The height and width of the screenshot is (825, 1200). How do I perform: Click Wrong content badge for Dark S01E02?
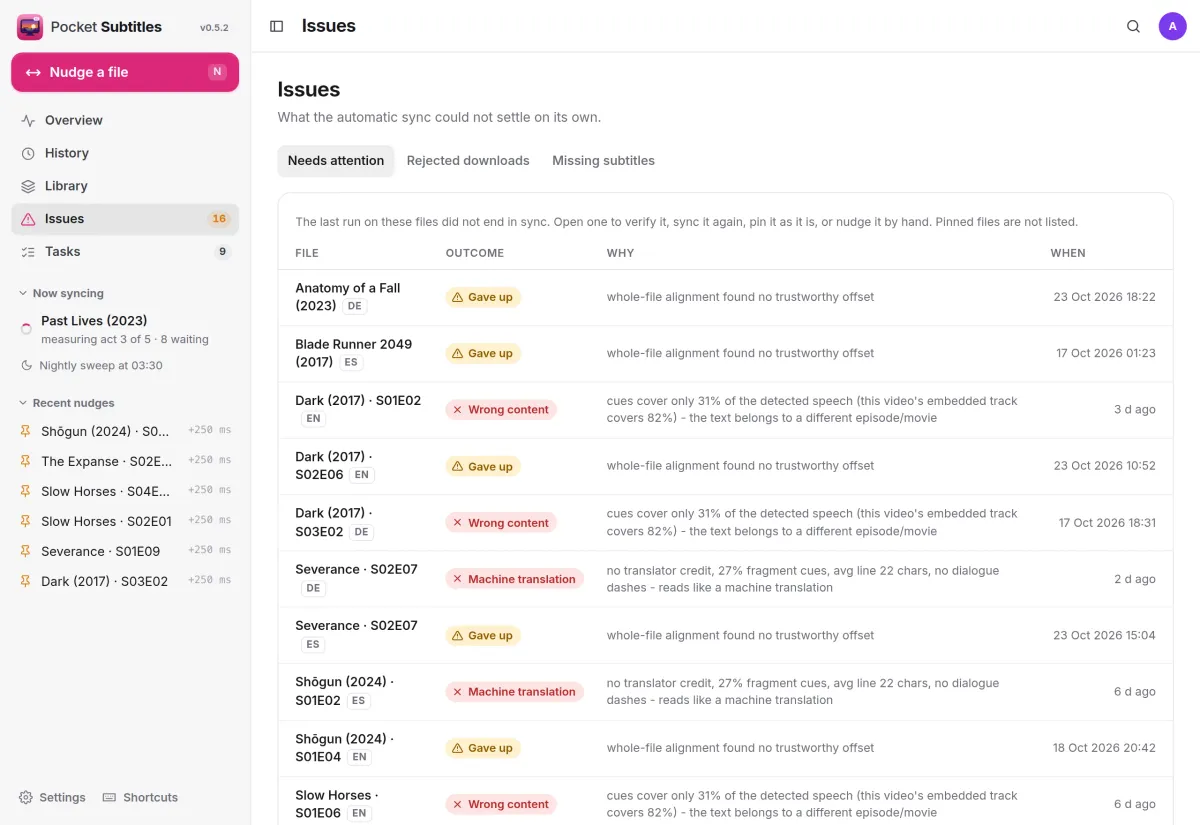click(501, 410)
